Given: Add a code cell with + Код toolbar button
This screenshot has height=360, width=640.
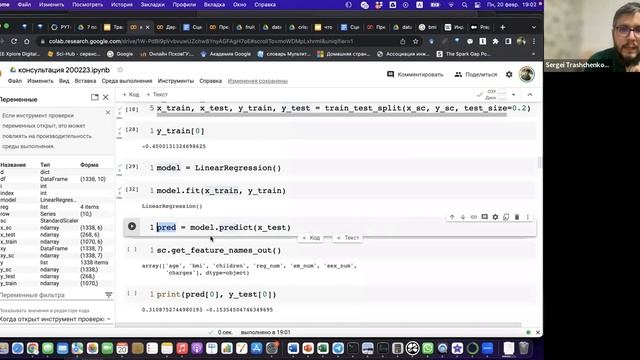Looking at the screenshot, I should pos(131,95).
